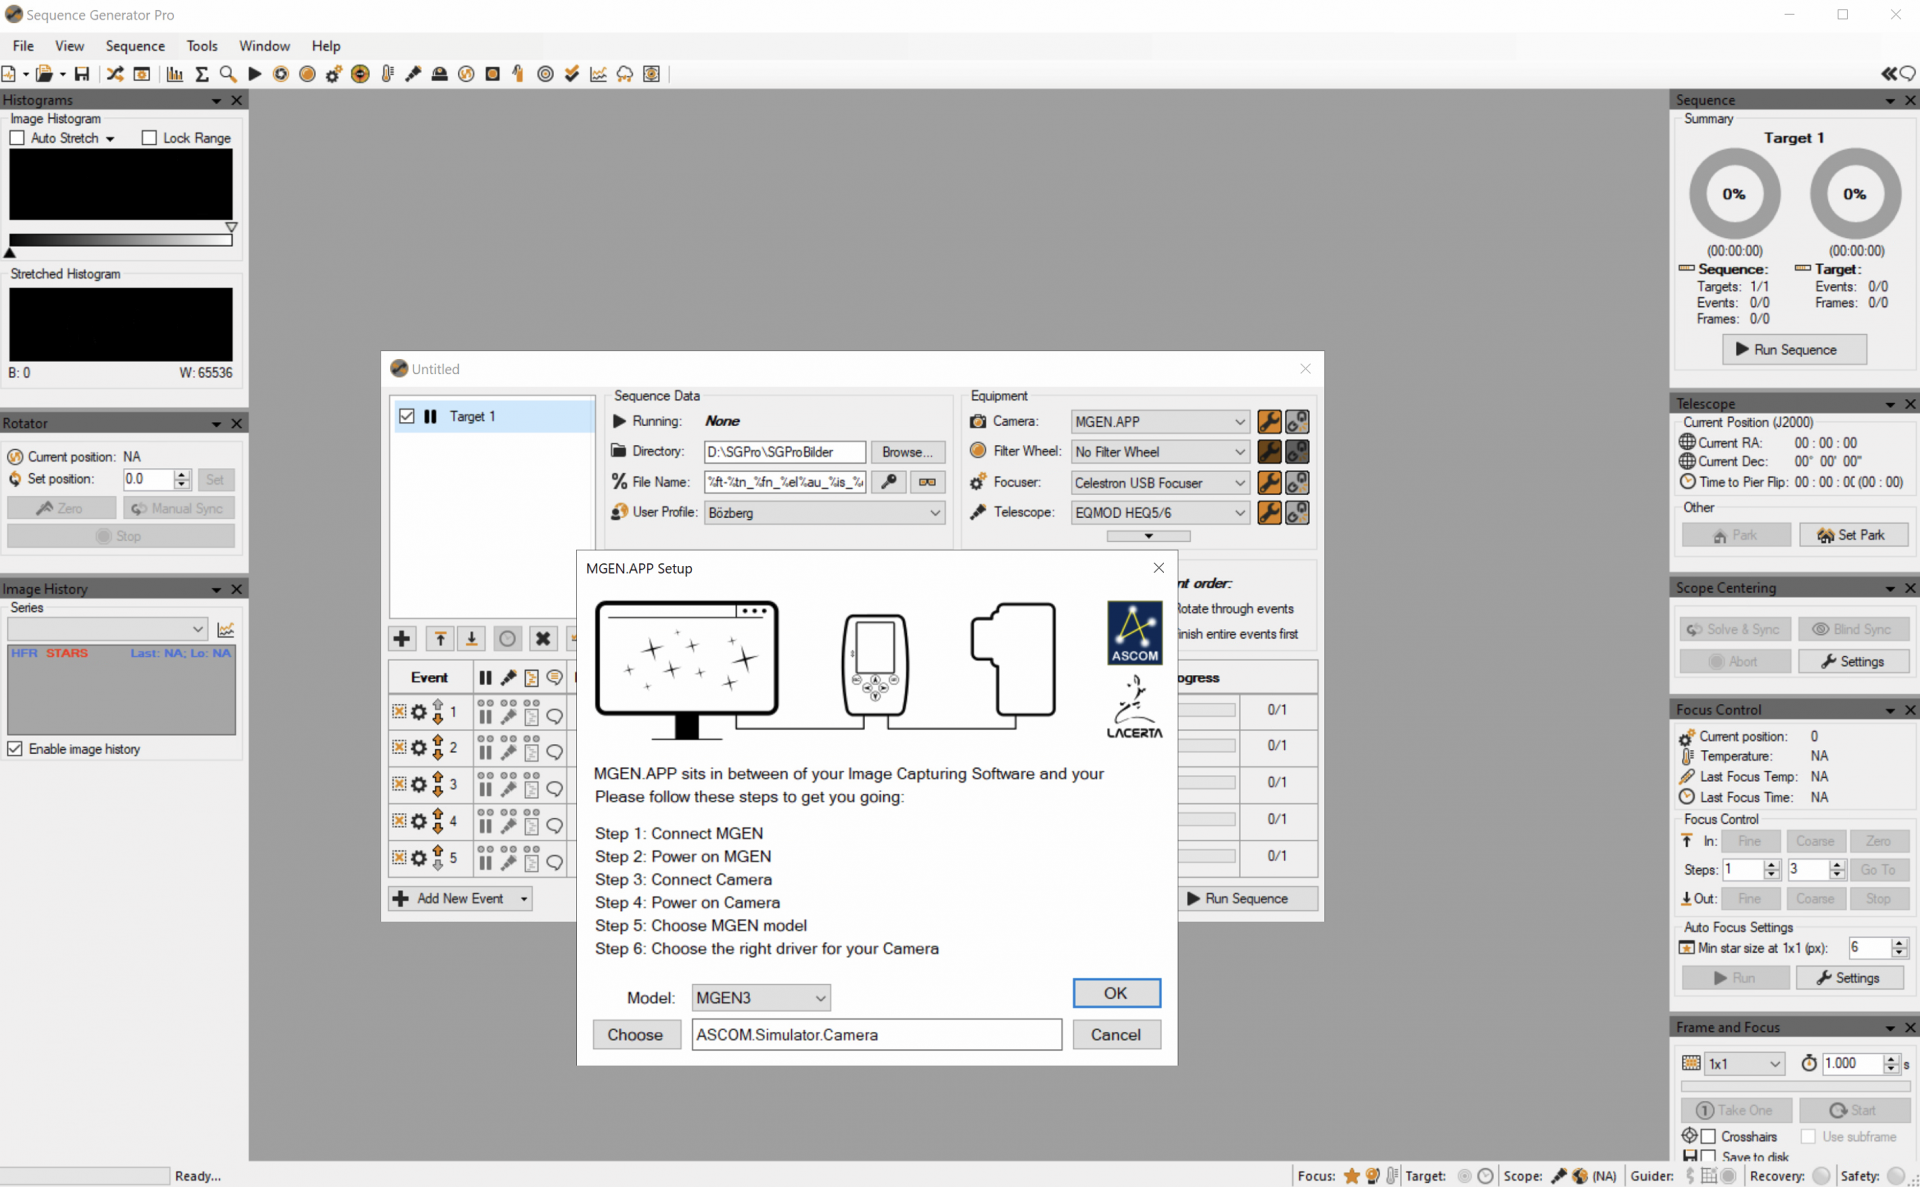Click the ASCOM.Simulator.Camera driver text field

tap(876, 1035)
